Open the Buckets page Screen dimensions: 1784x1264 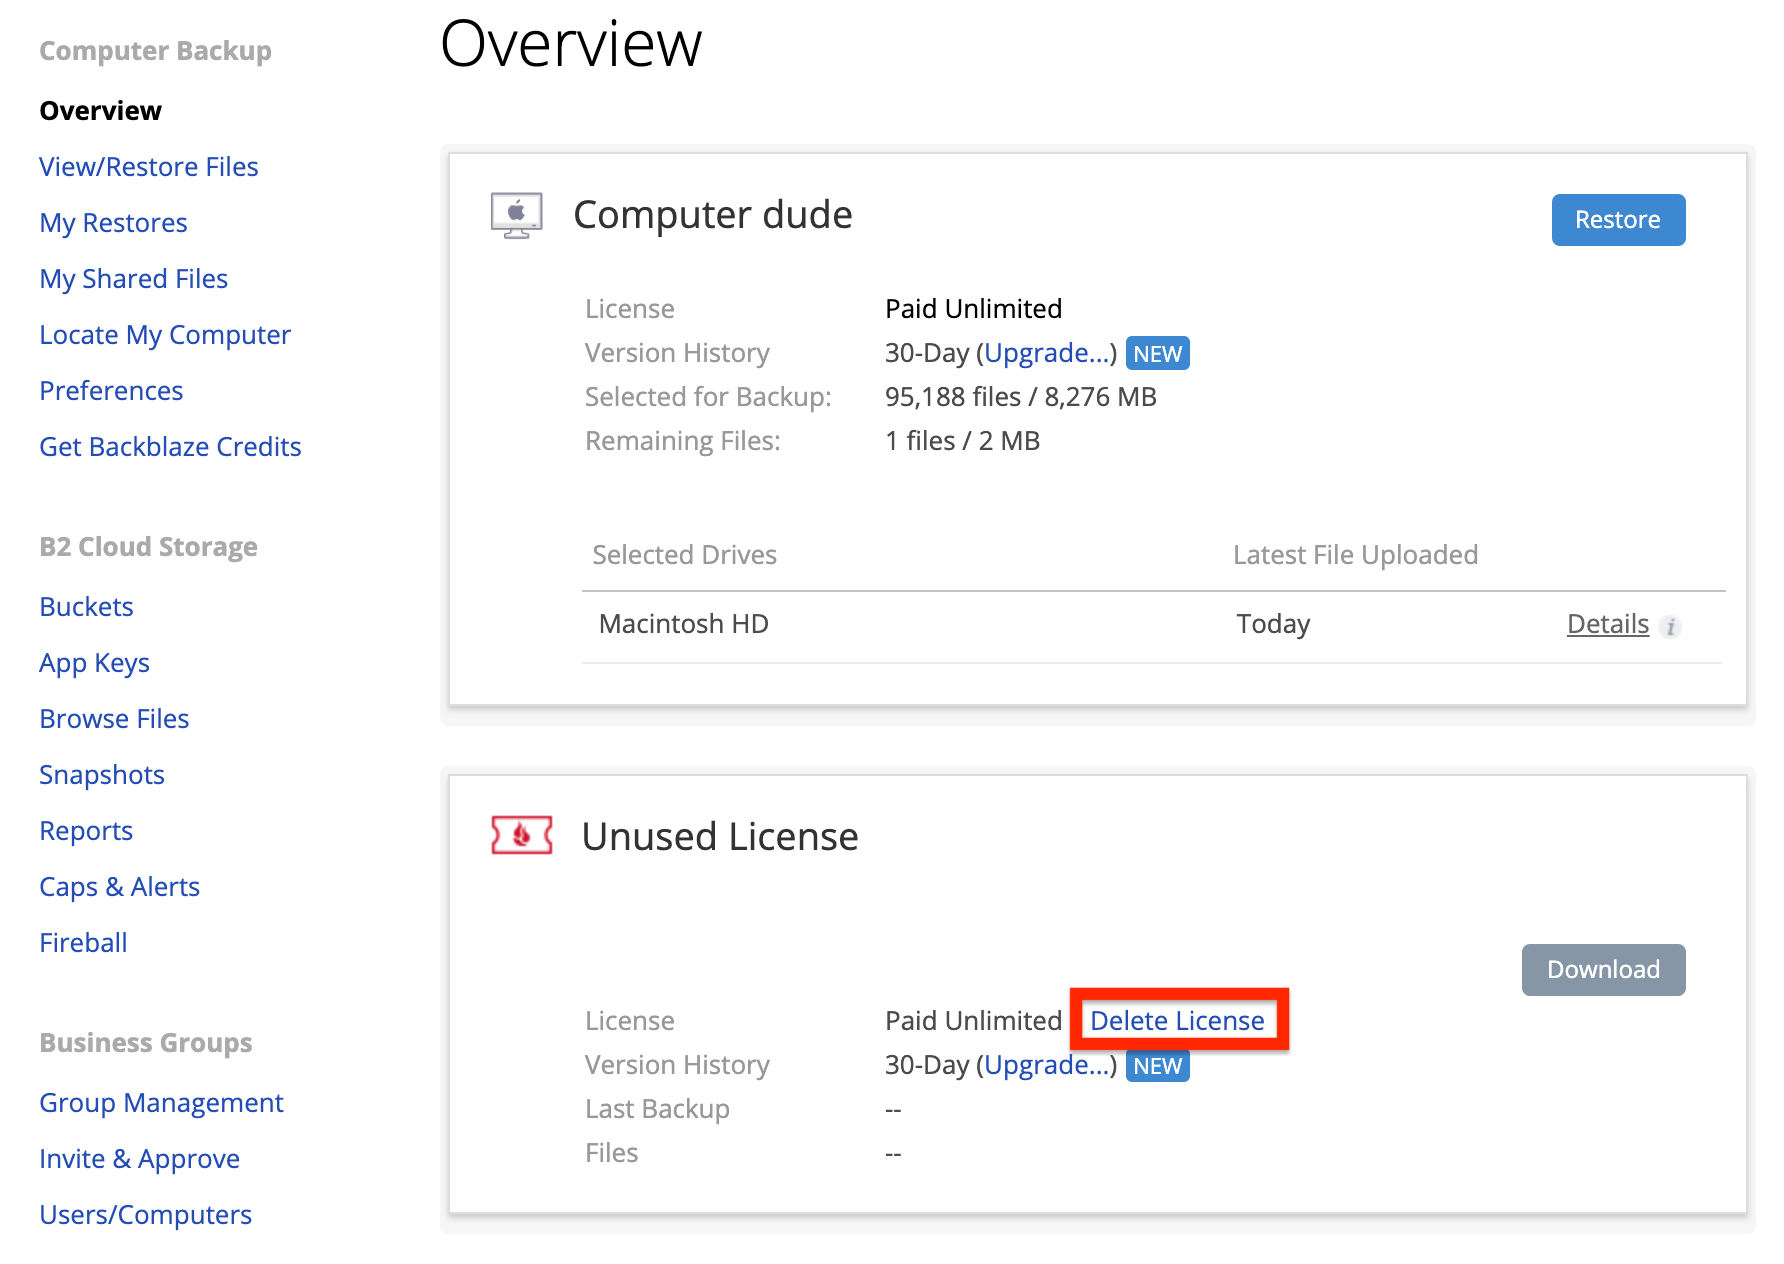point(86,607)
